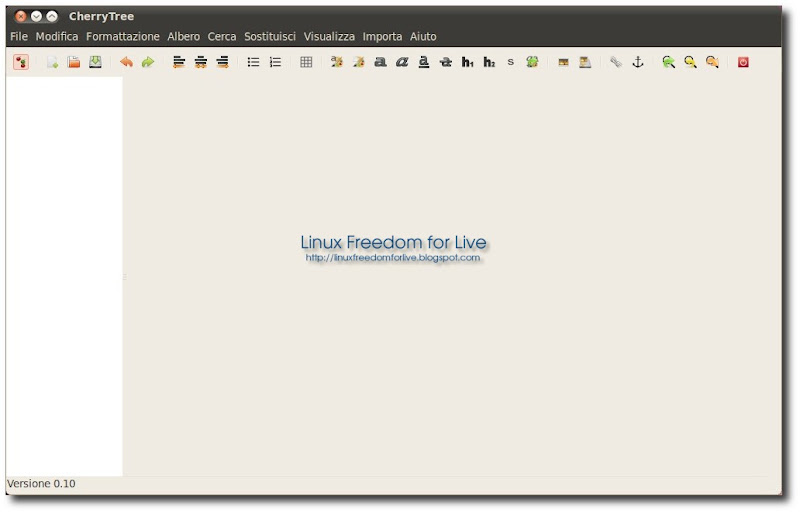800x513 pixels.
Task: Toggle bold text formatting
Action: point(380,62)
